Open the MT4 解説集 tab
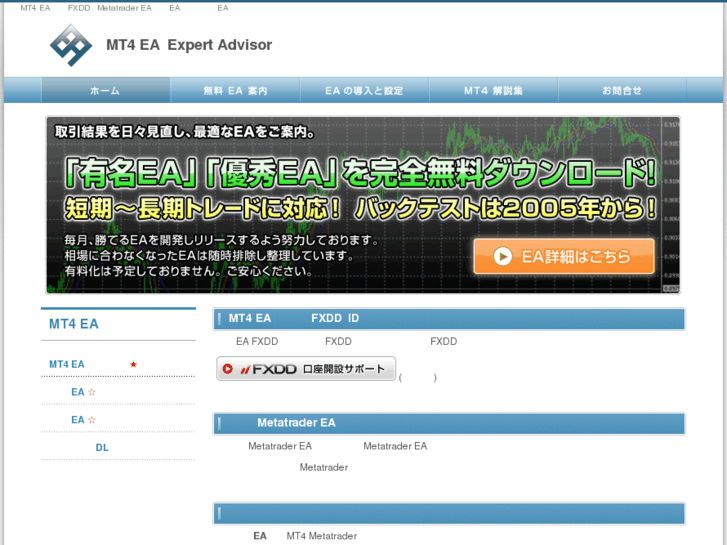727x545 pixels. click(x=493, y=90)
